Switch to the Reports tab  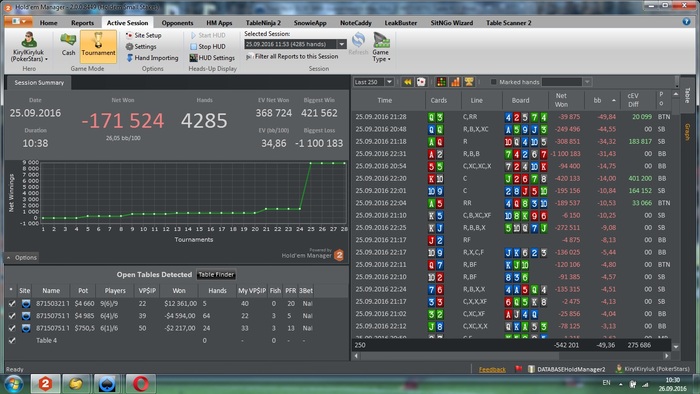point(82,23)
